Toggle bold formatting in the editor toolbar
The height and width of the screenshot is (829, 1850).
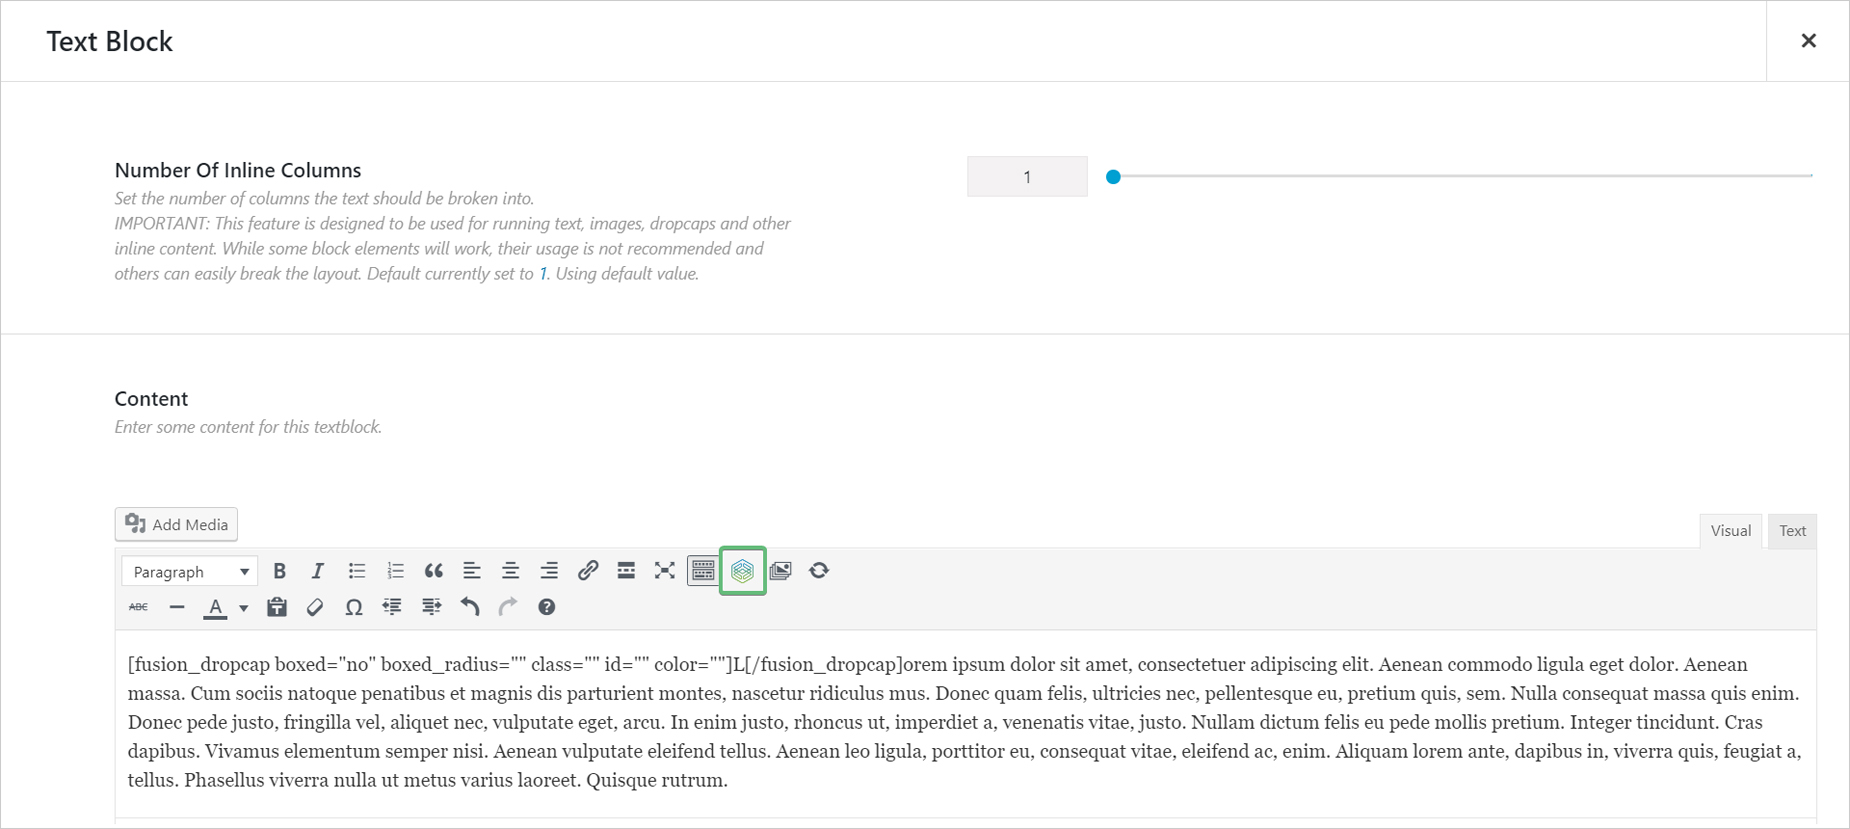(x=279, y=571)
